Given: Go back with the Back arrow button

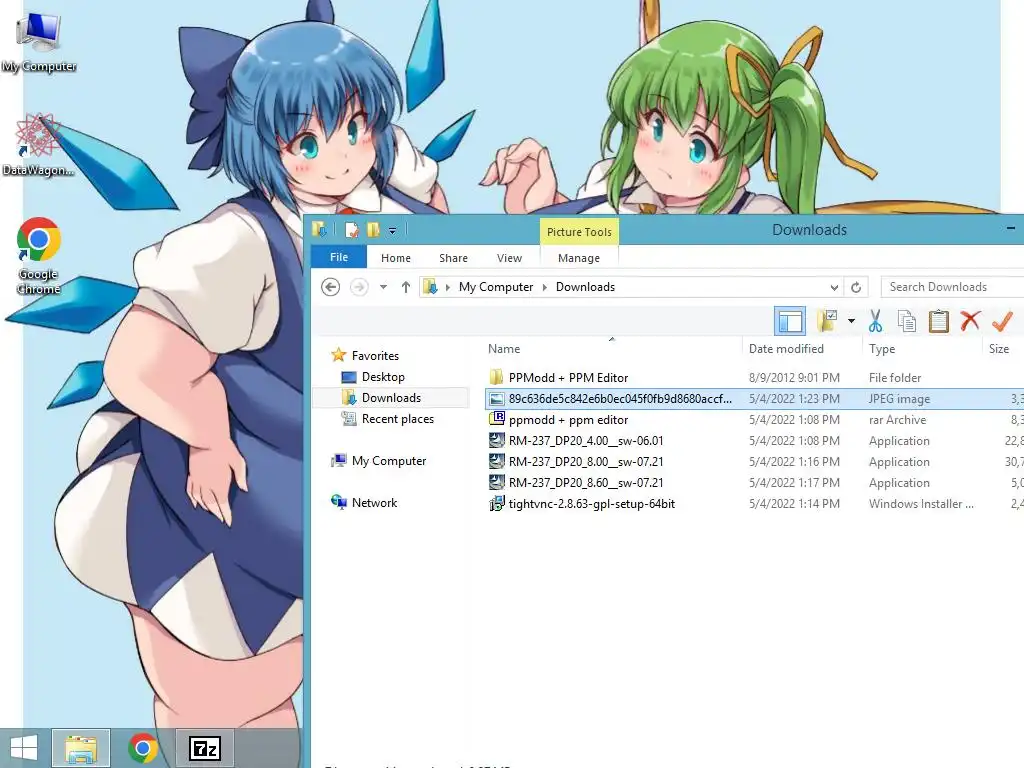Looking at the screenshot, I should pyautogui.click(x=330, y=287).
